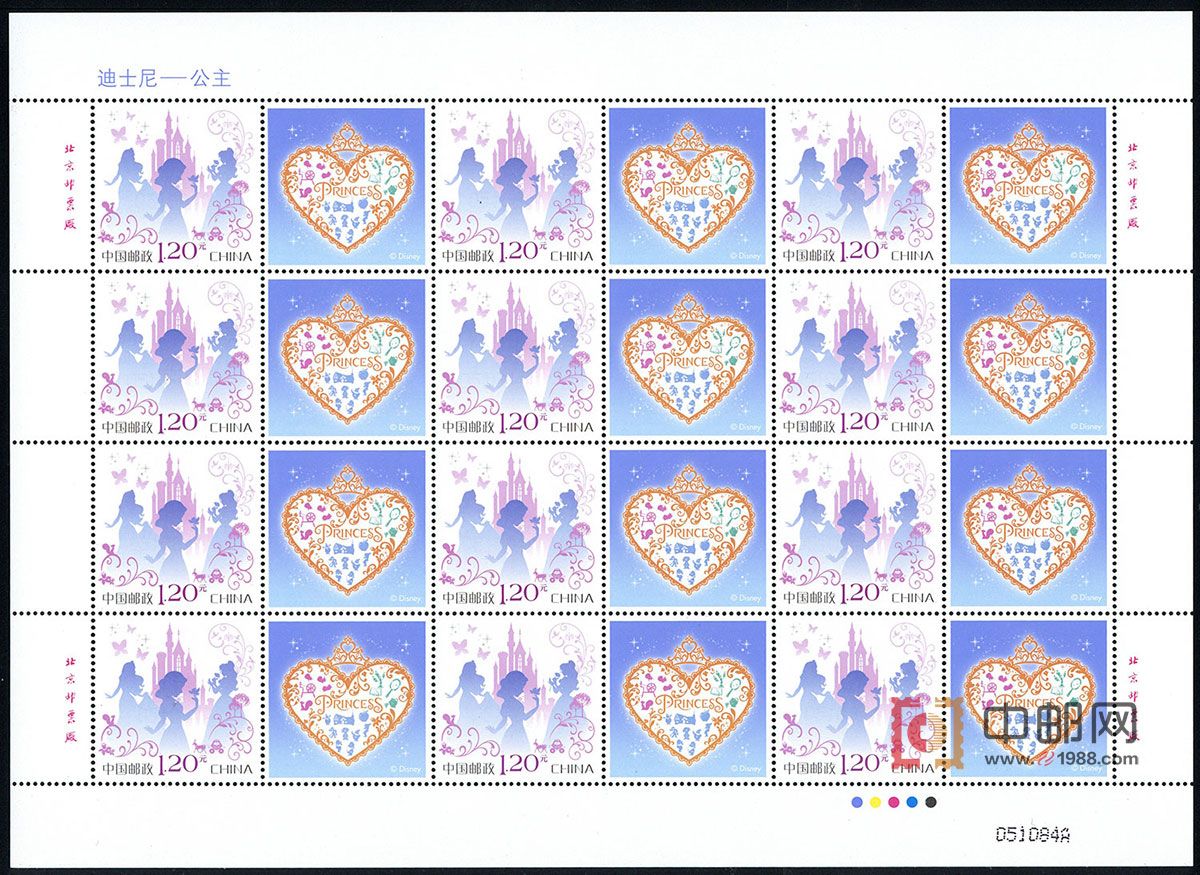Click the serial number 051084A
The image size is (1200, 875).
1031,832
